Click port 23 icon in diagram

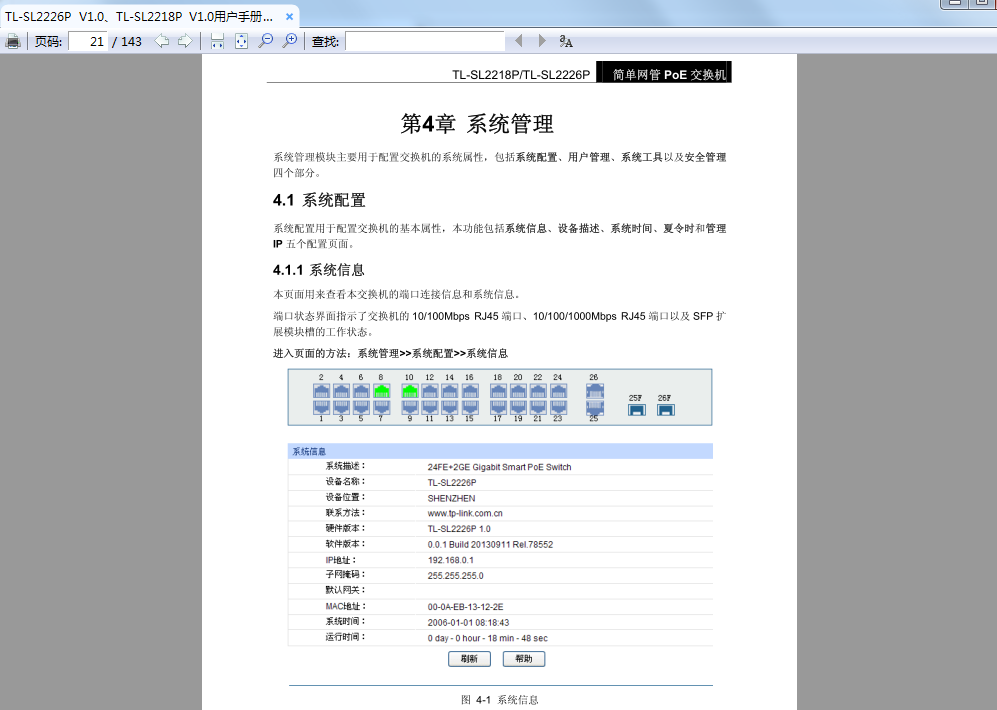pos(559,407)
